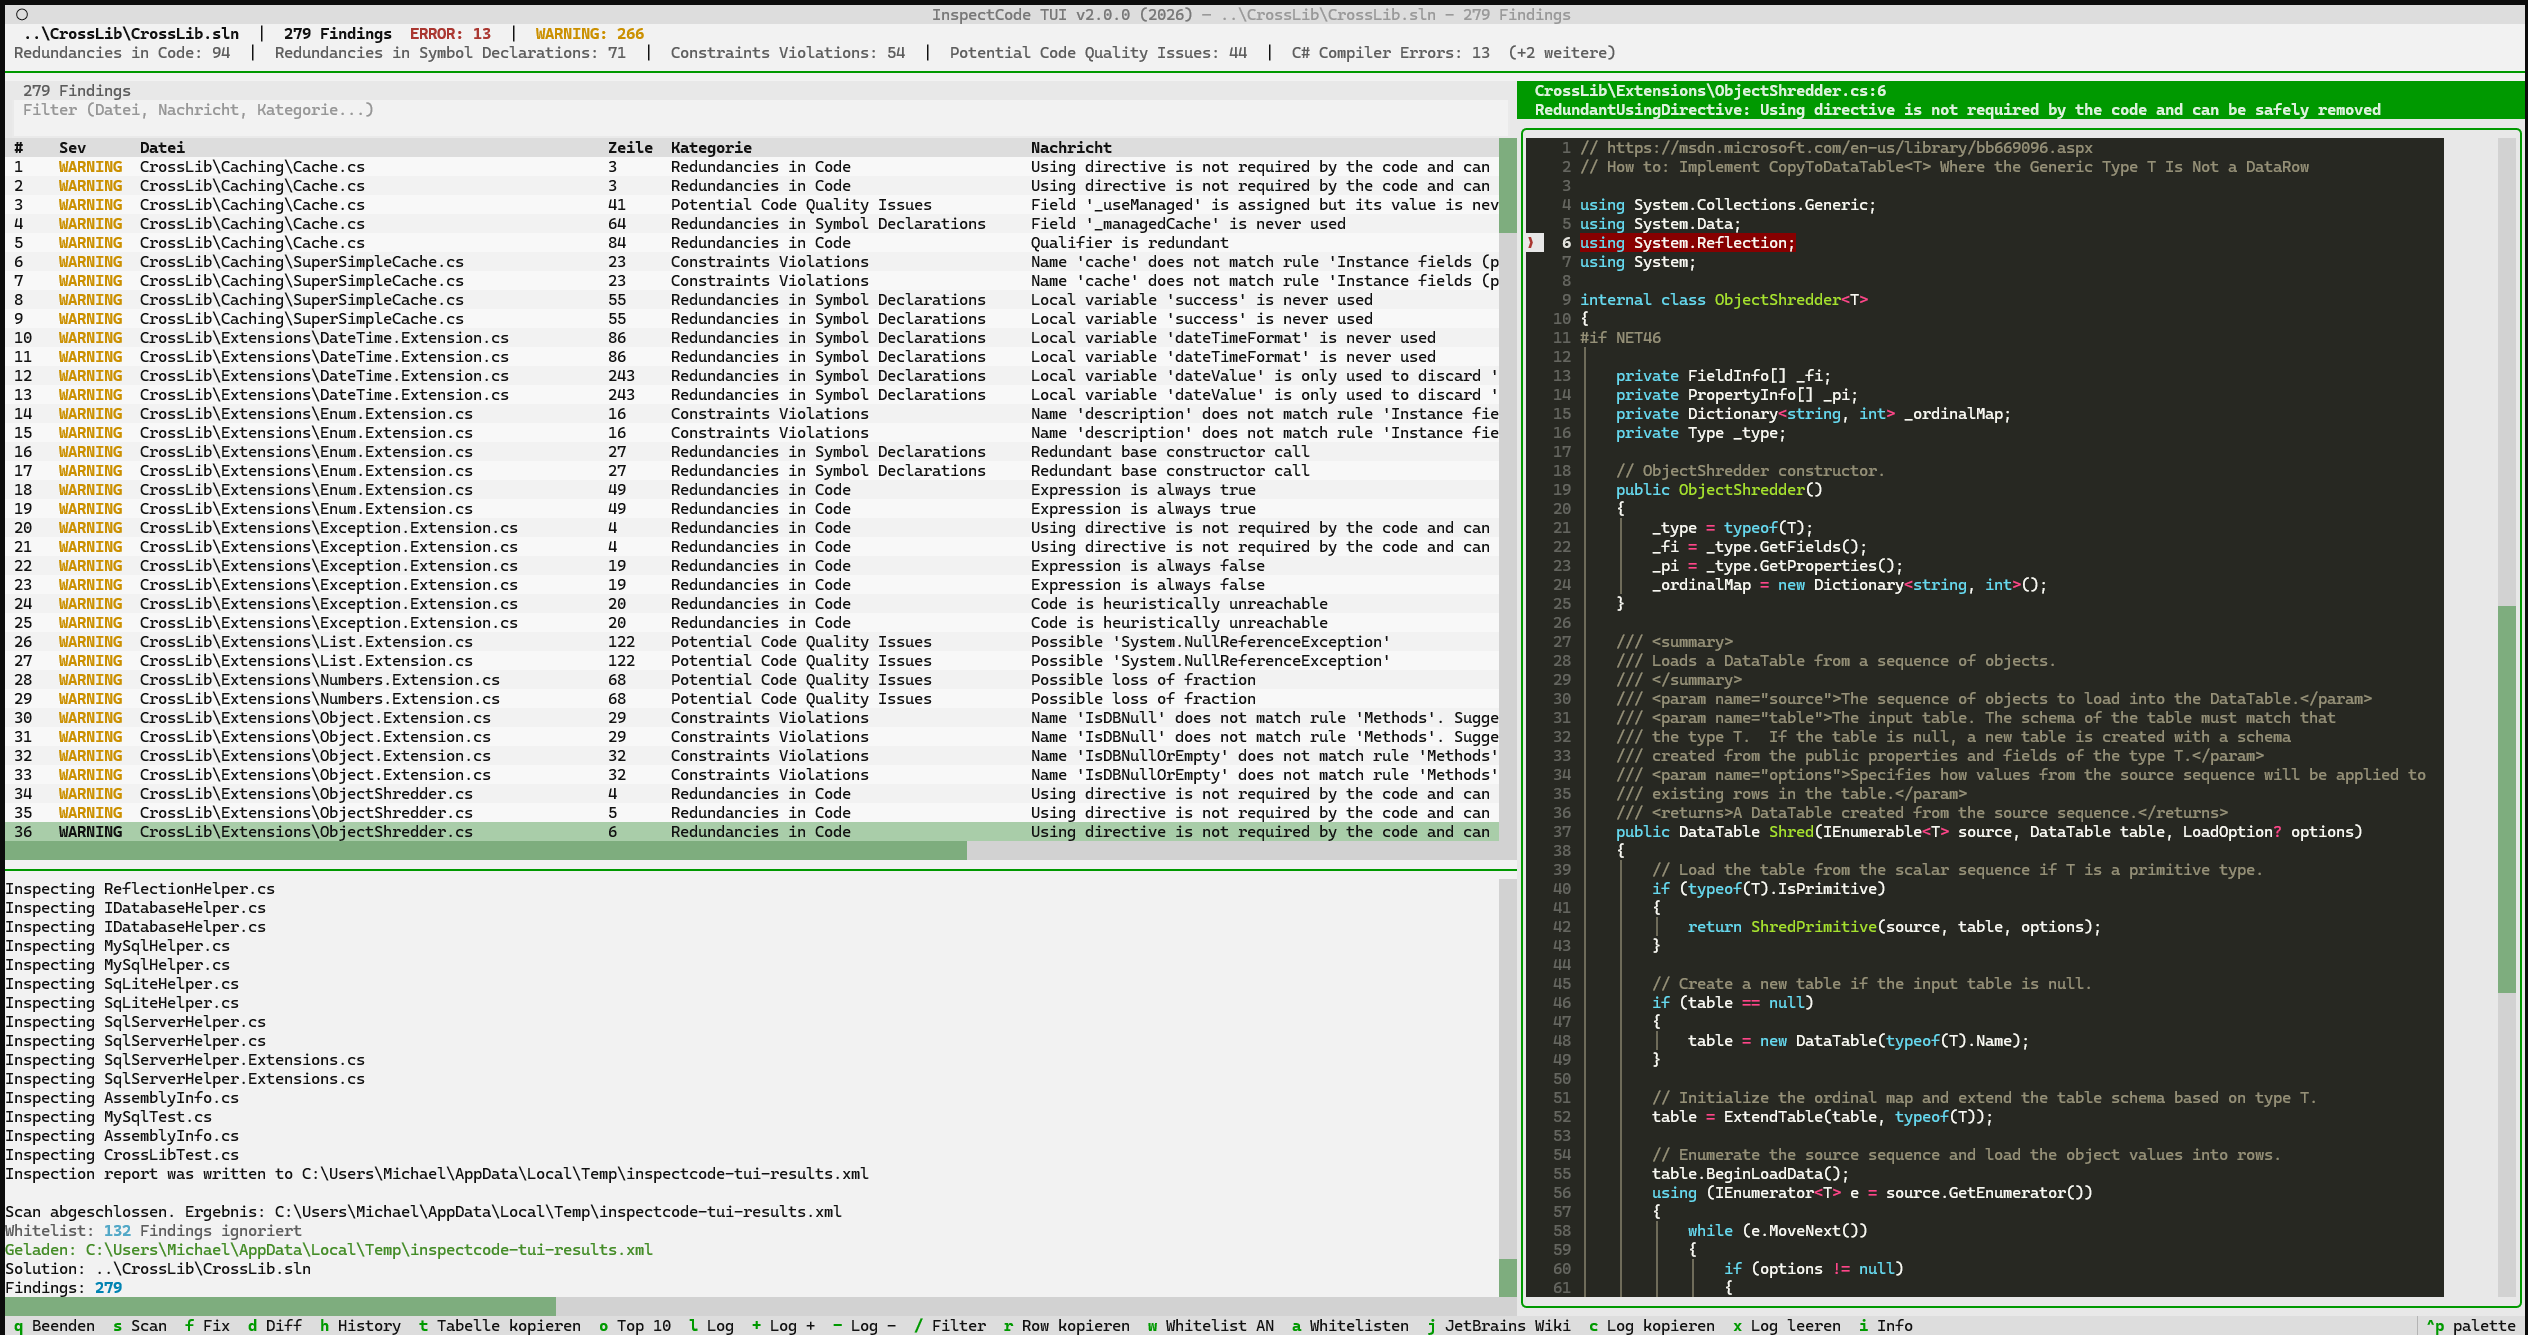Select row 3 '_useManaged' field finding

[x=752, y=205]
